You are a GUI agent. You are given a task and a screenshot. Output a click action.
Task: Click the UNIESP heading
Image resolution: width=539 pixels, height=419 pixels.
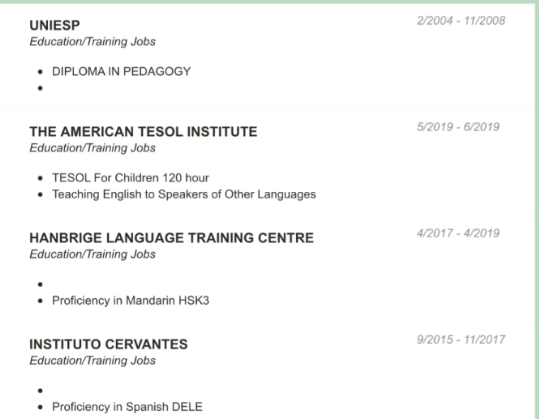click(55, 25)
